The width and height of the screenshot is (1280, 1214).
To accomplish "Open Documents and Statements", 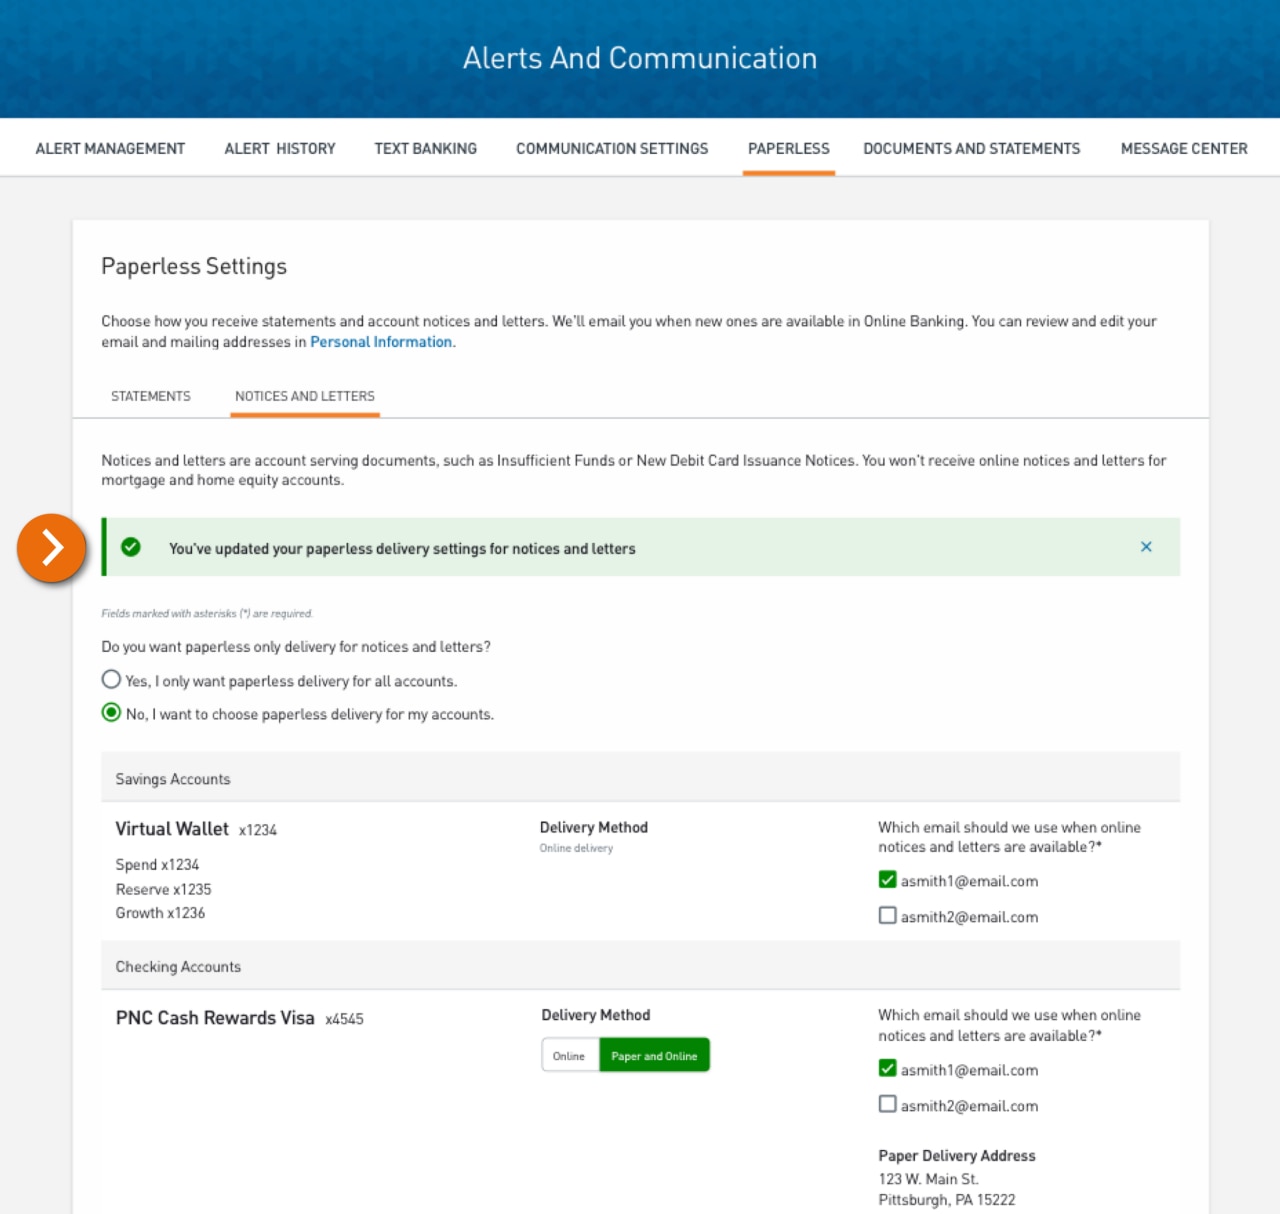I will click(x=971, y=148).
